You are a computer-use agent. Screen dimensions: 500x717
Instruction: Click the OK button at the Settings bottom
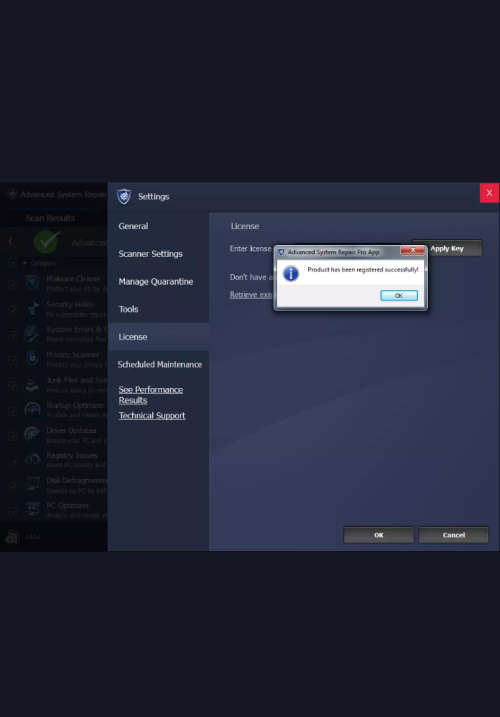(x=378, y=535)
